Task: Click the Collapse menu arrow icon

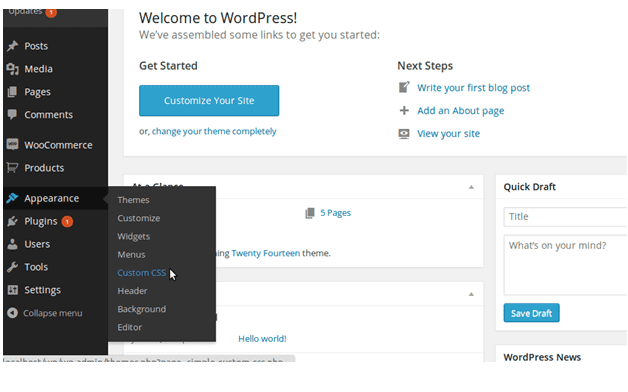Action: [12, 313]
